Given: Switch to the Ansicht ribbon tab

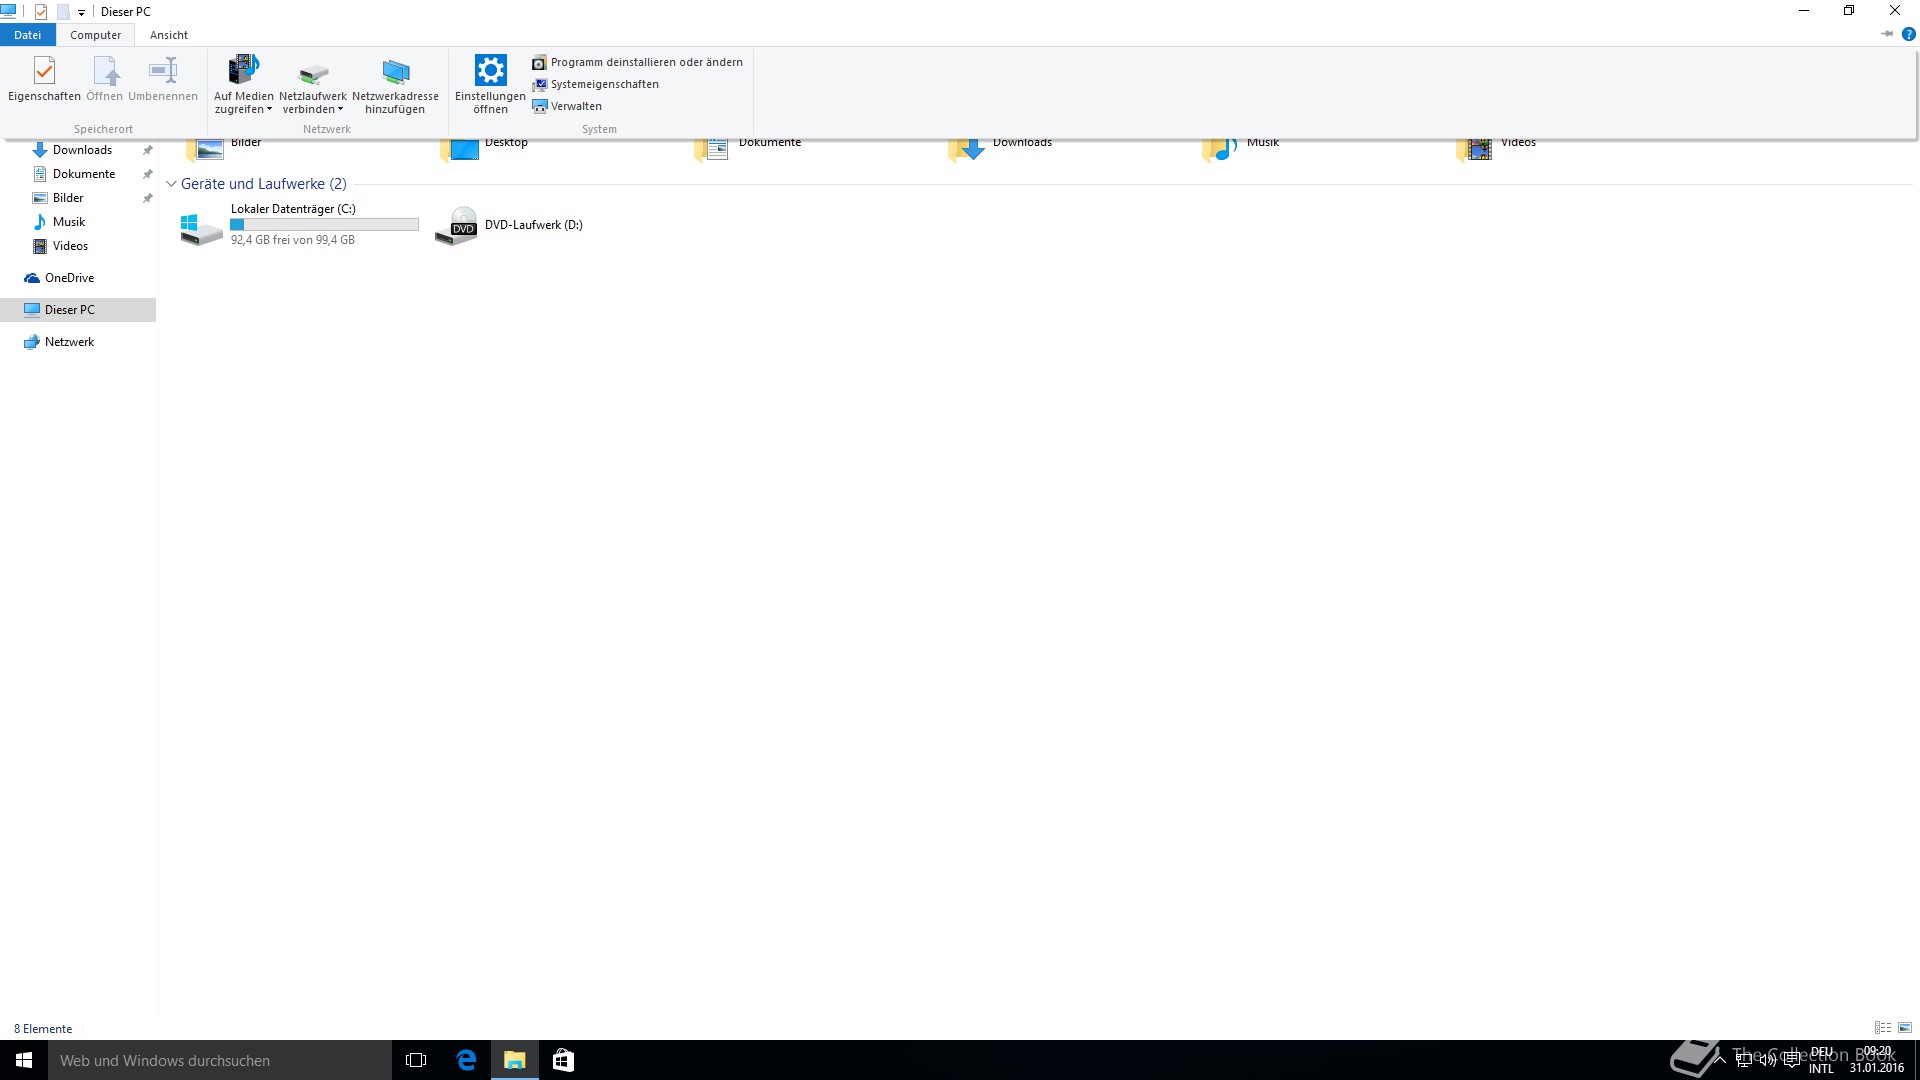Looking at the screenshot, I should (x=168, y=35).
